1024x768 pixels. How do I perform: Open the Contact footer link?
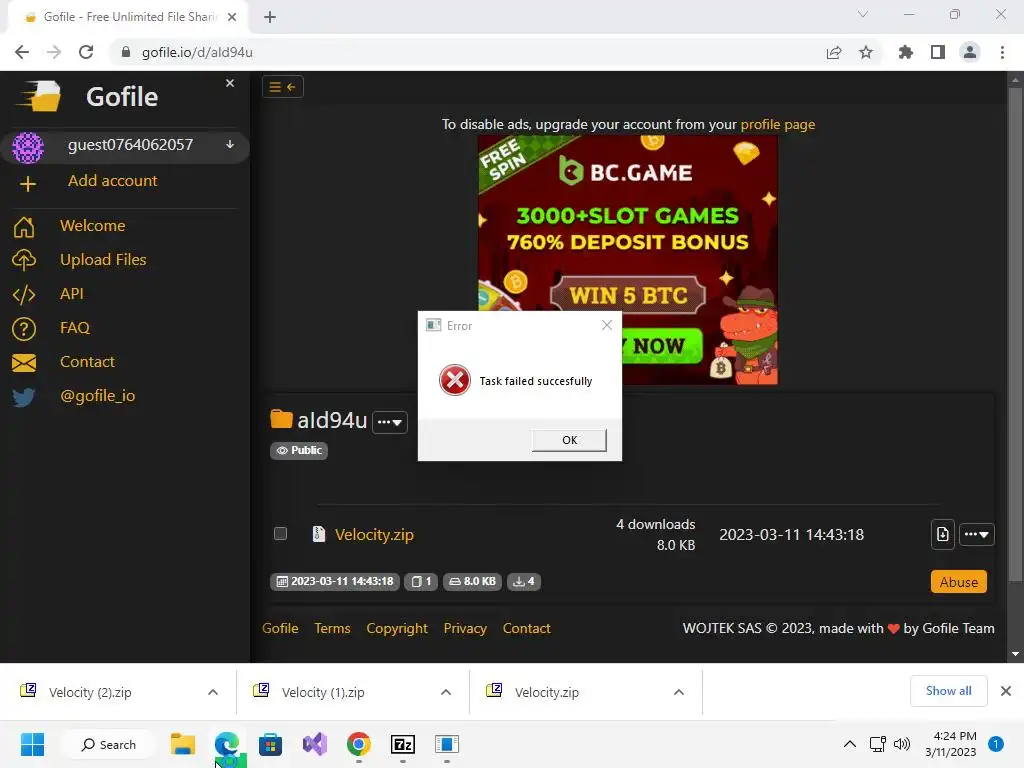point(526,628)
